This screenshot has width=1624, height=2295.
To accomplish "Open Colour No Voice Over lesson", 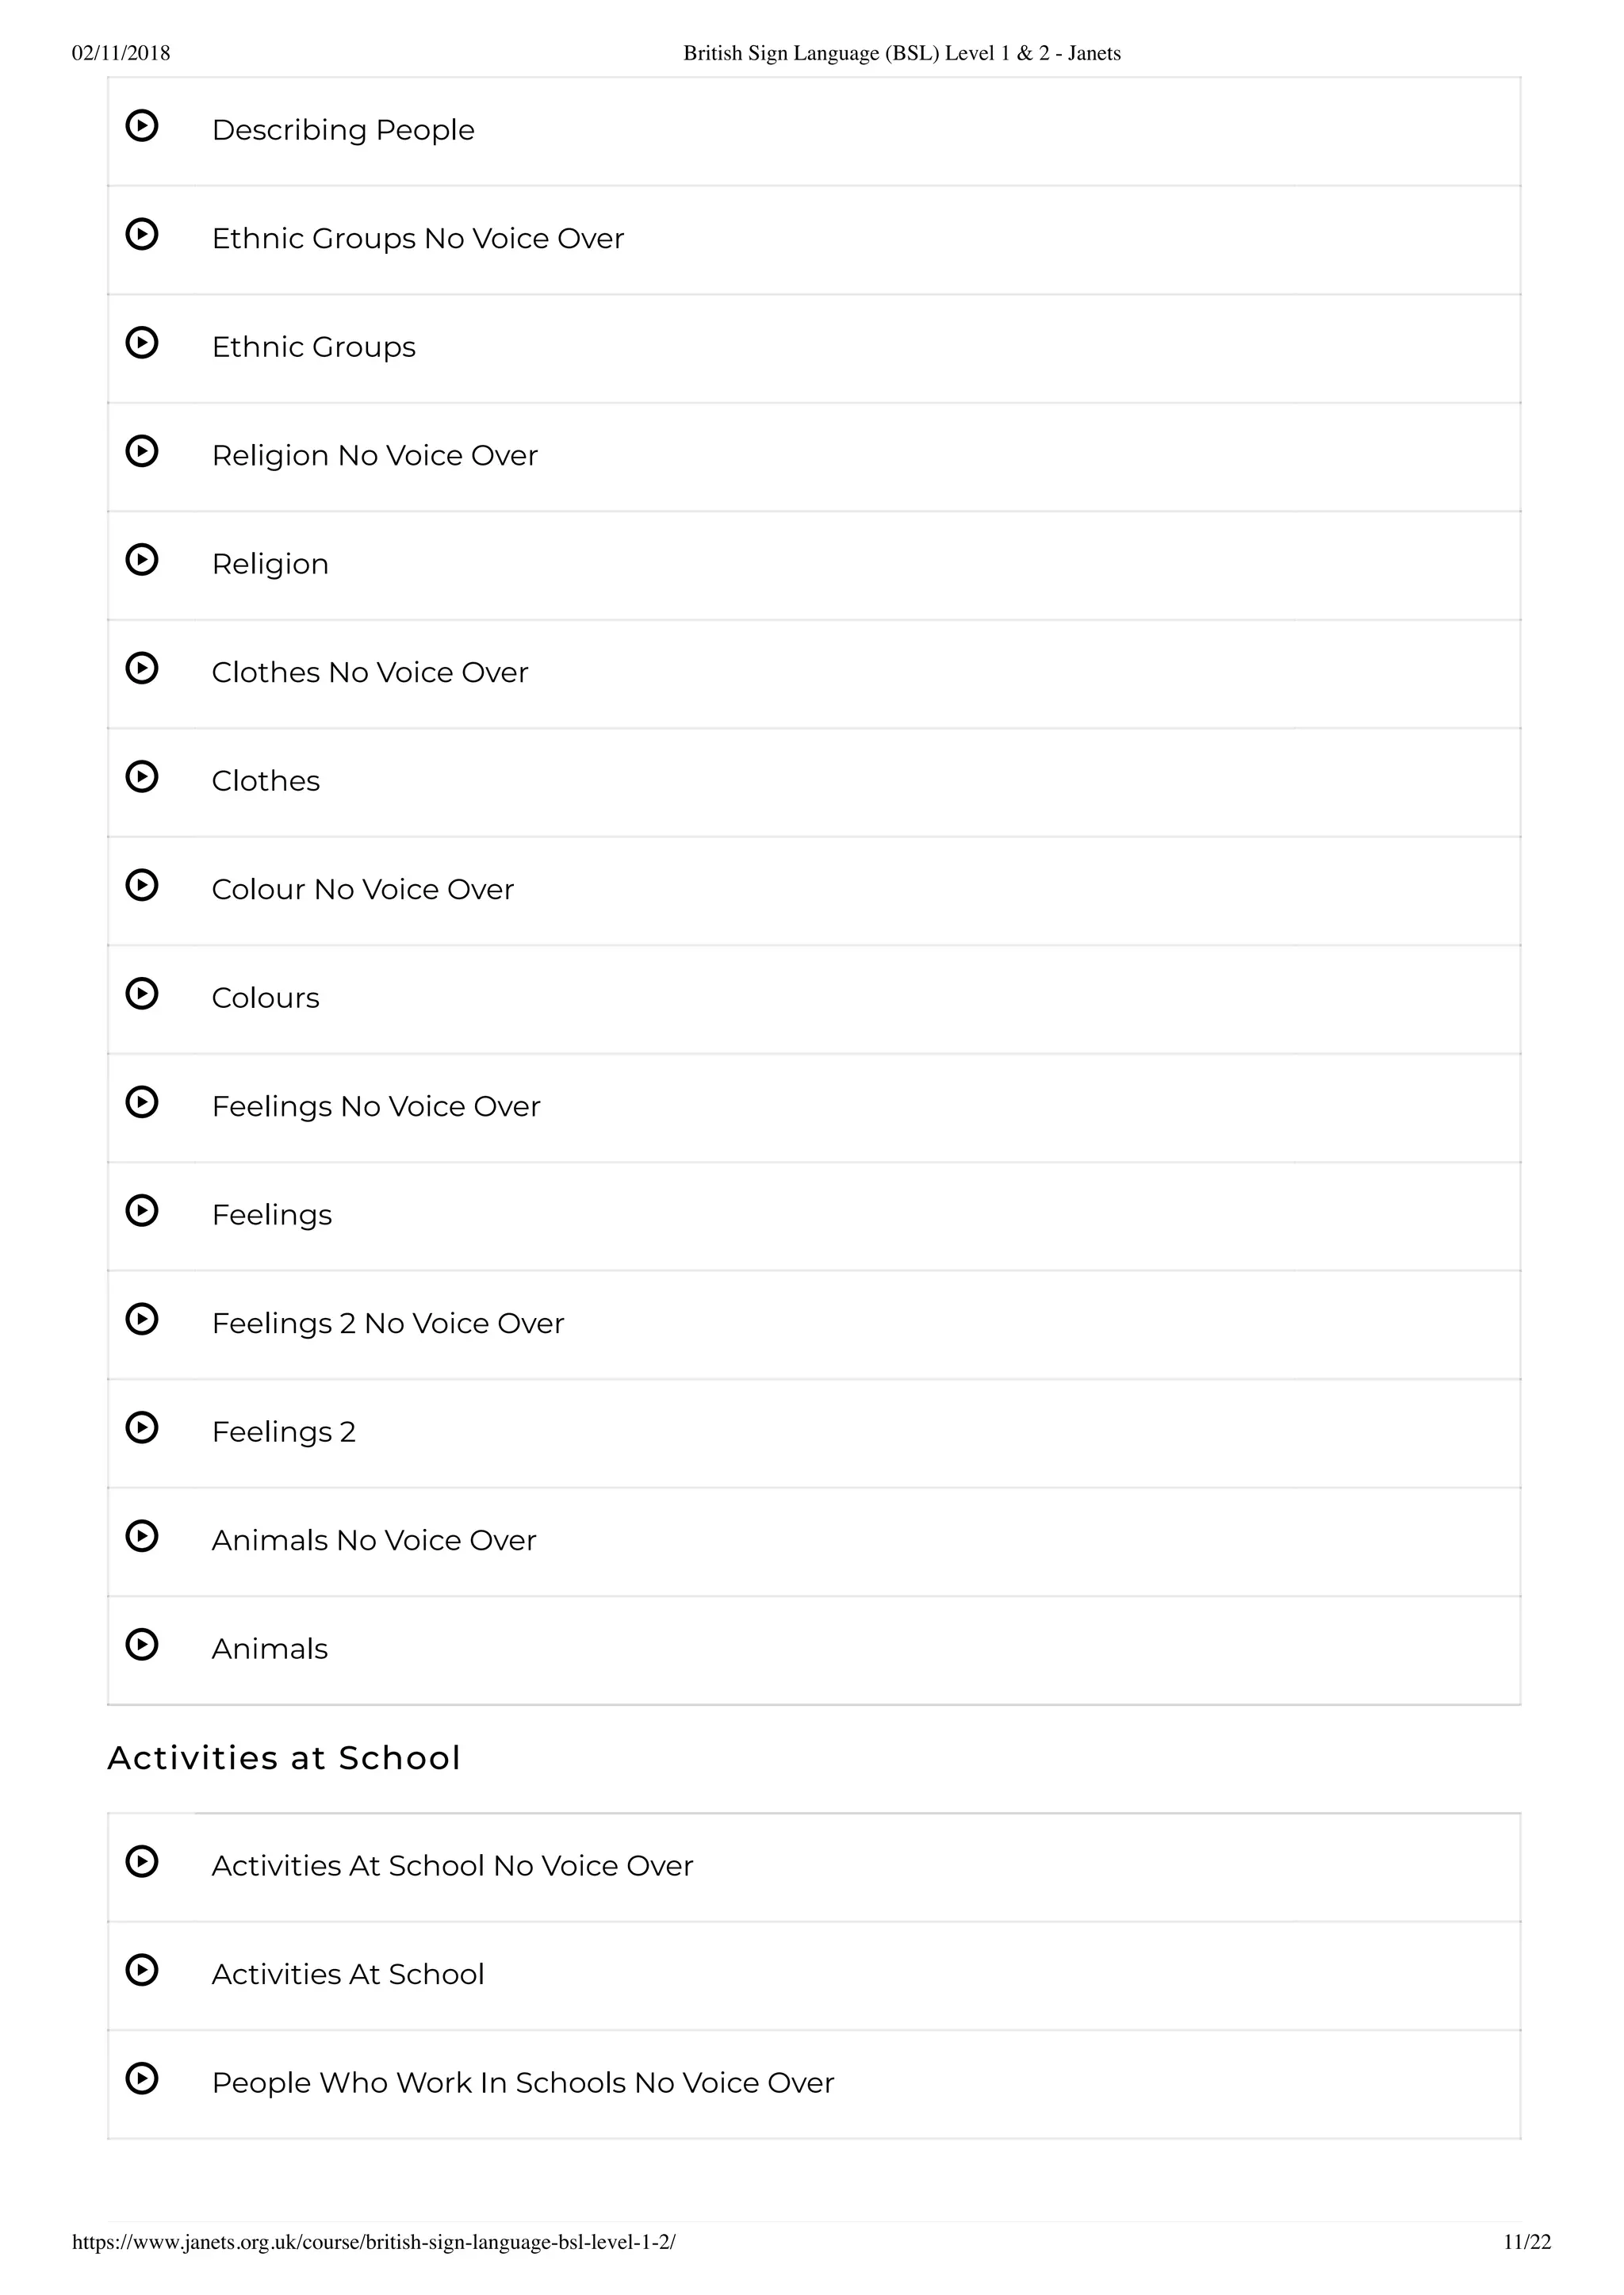I will point(362,890).
